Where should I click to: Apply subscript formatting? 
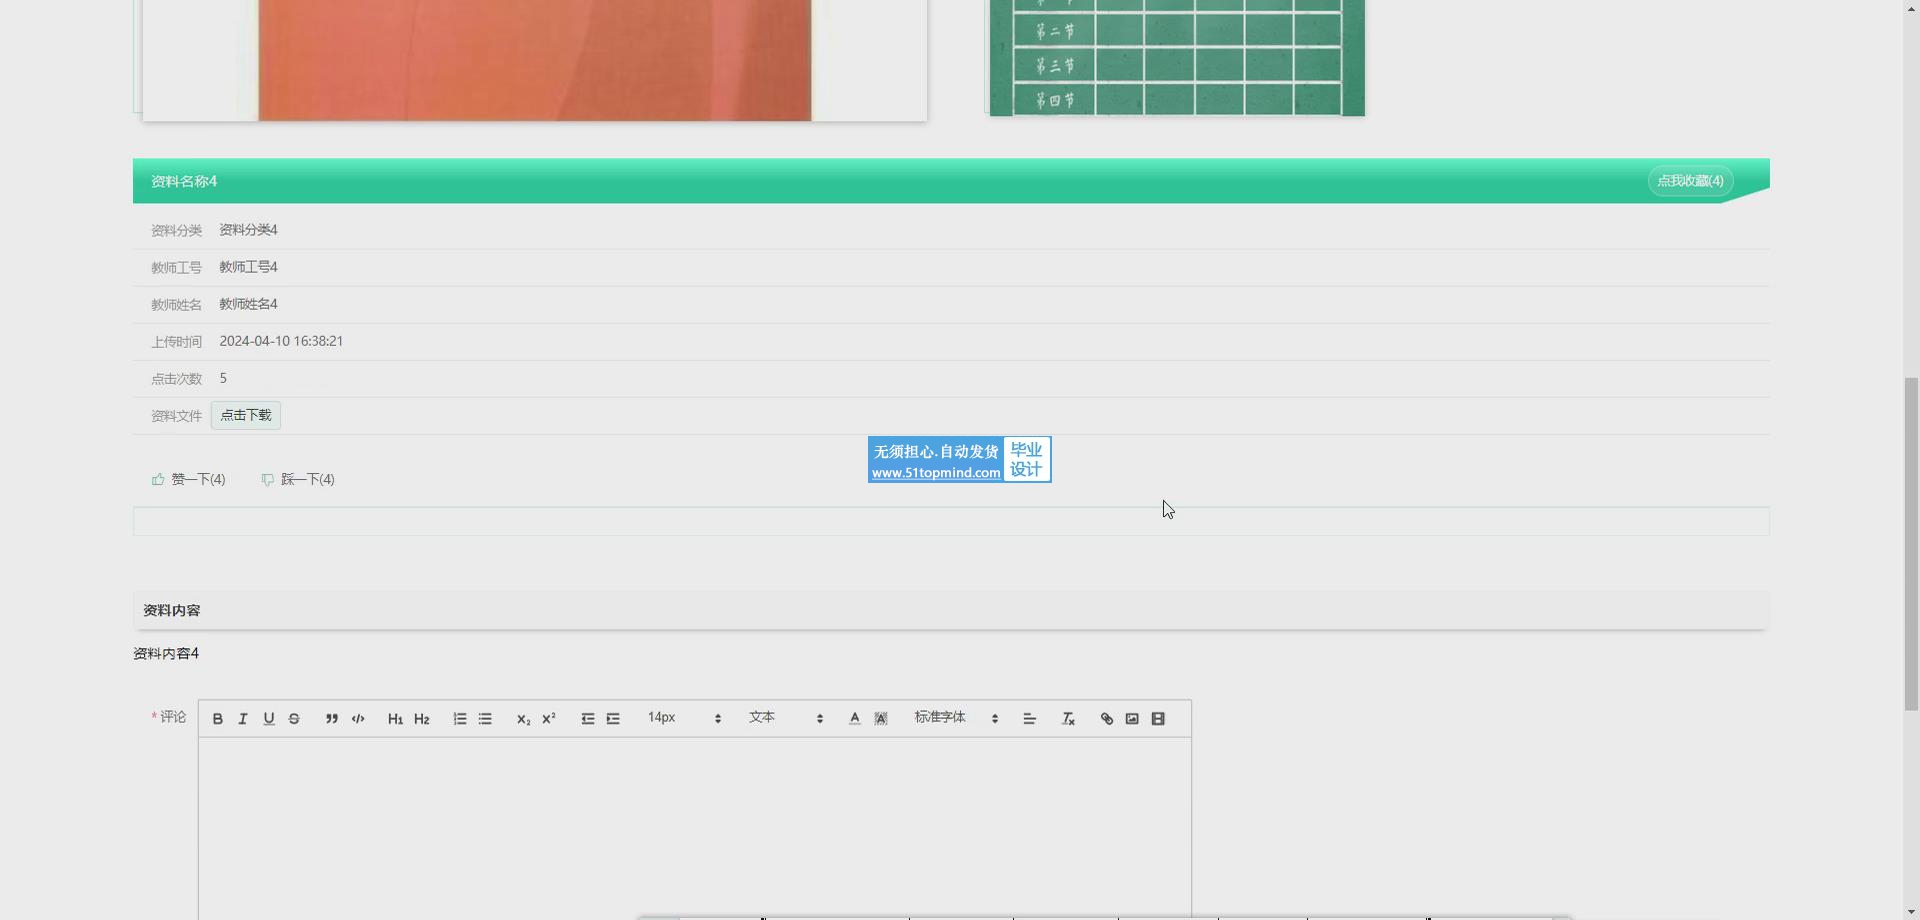[x=523, y=719]
